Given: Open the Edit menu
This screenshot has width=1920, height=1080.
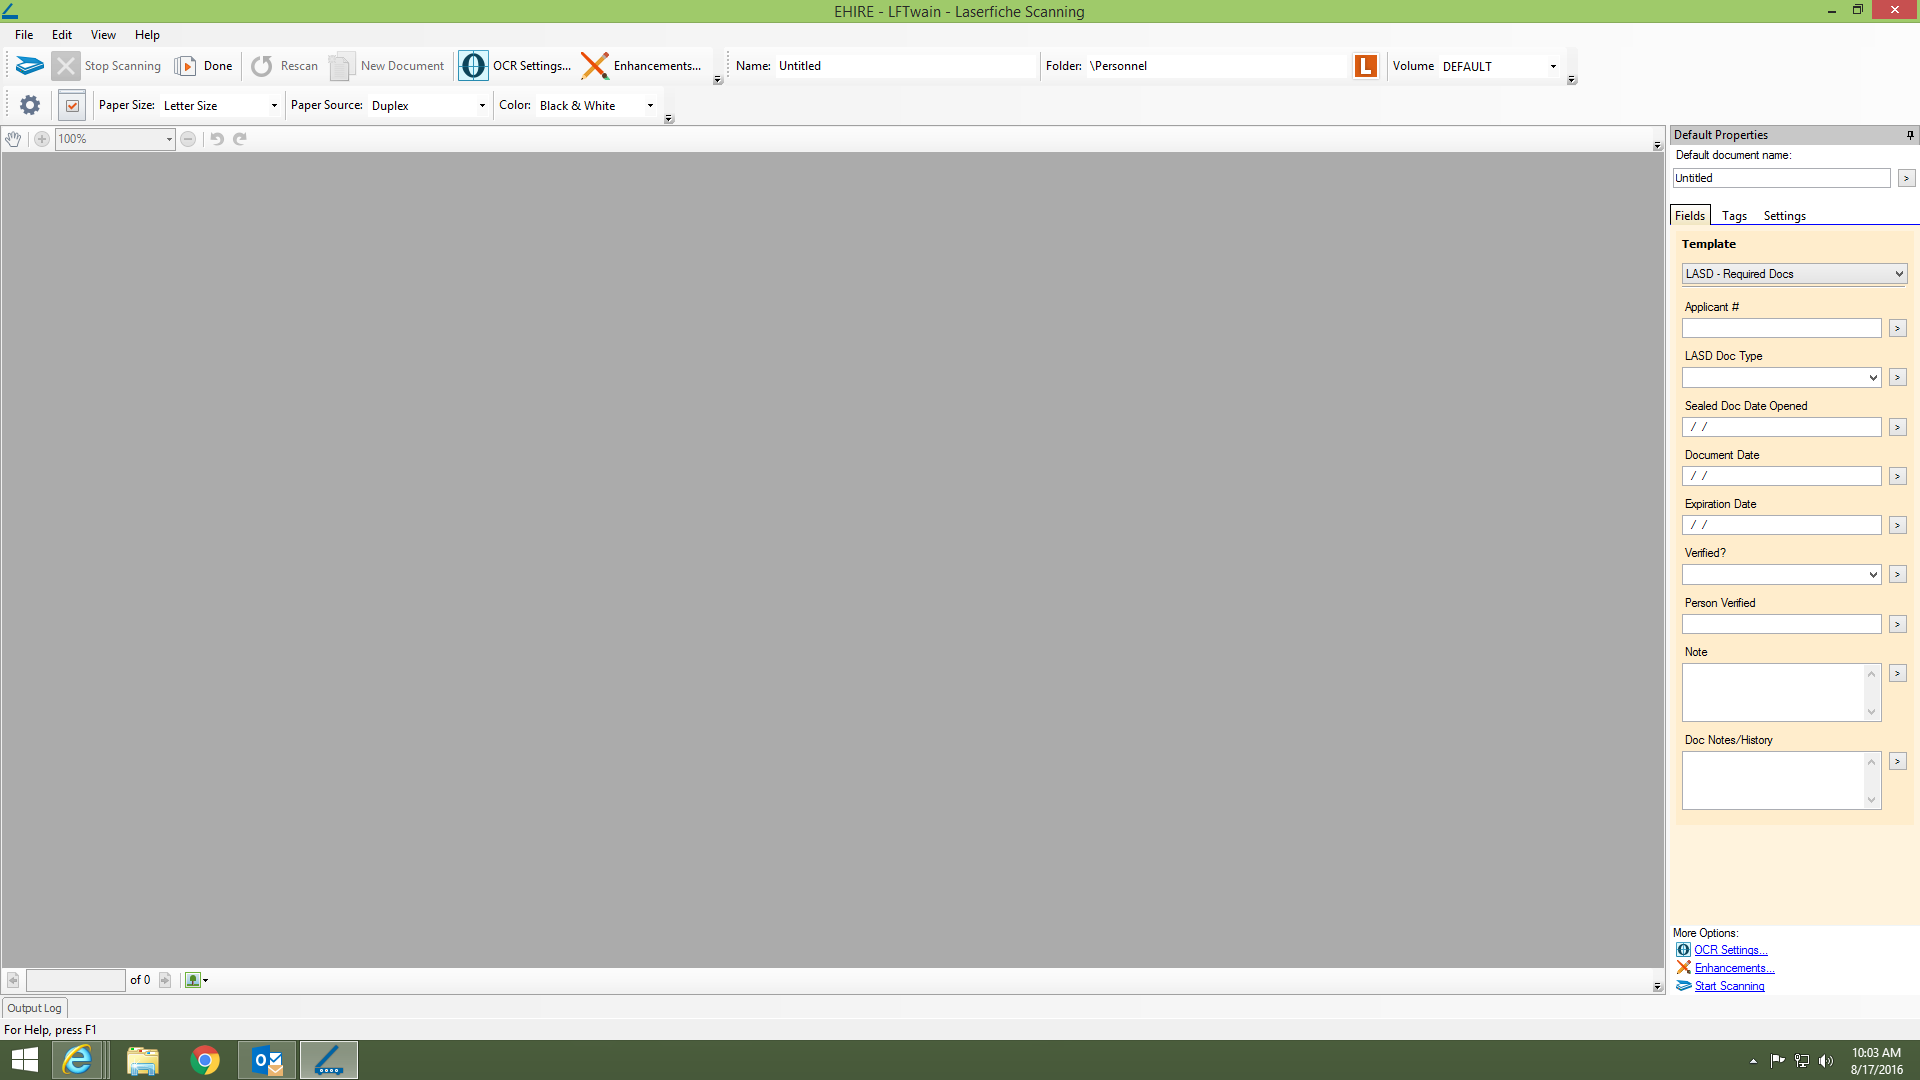Looking at the screenshot, I should [62, 35].
